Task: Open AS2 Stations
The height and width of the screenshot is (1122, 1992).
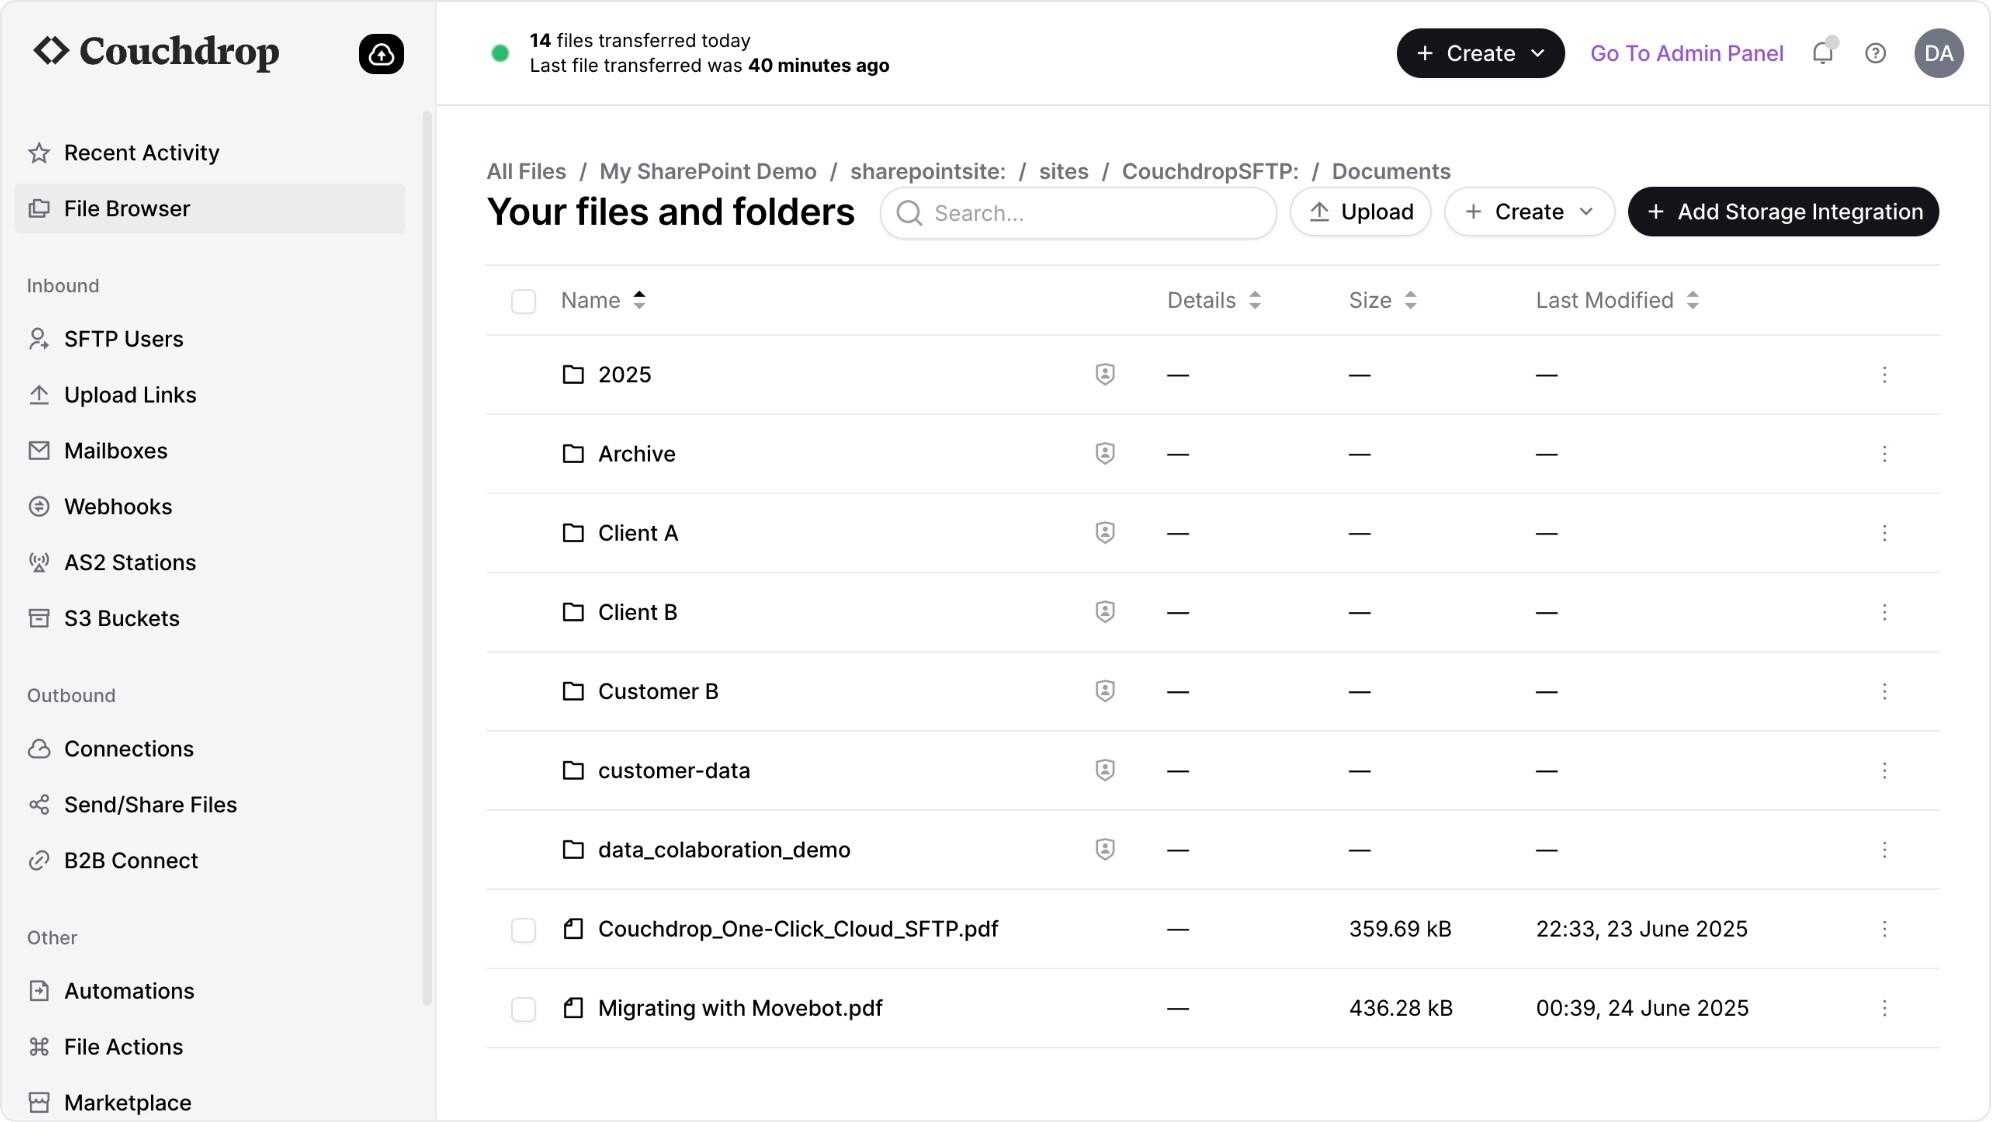Action: point(129,562)
